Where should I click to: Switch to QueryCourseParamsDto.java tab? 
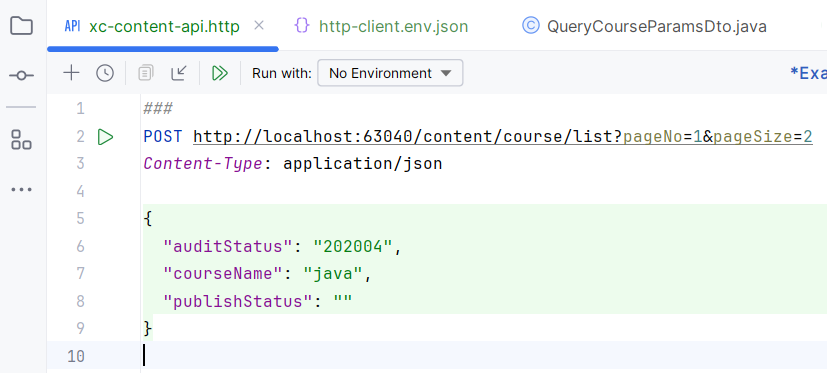644,26
